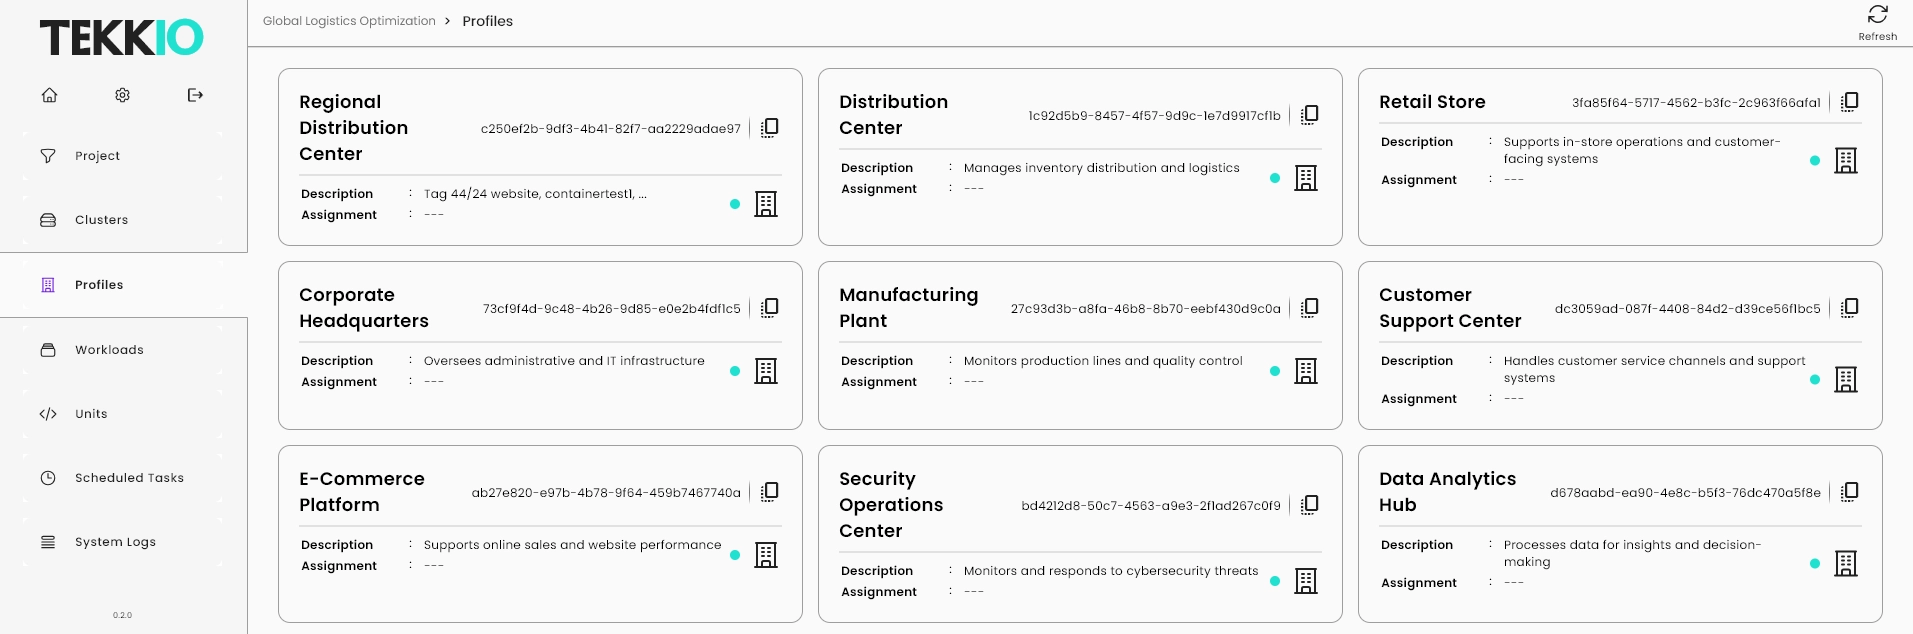Click 'Monitors and responds to cybersecurity threats'

coord(1111,571)
